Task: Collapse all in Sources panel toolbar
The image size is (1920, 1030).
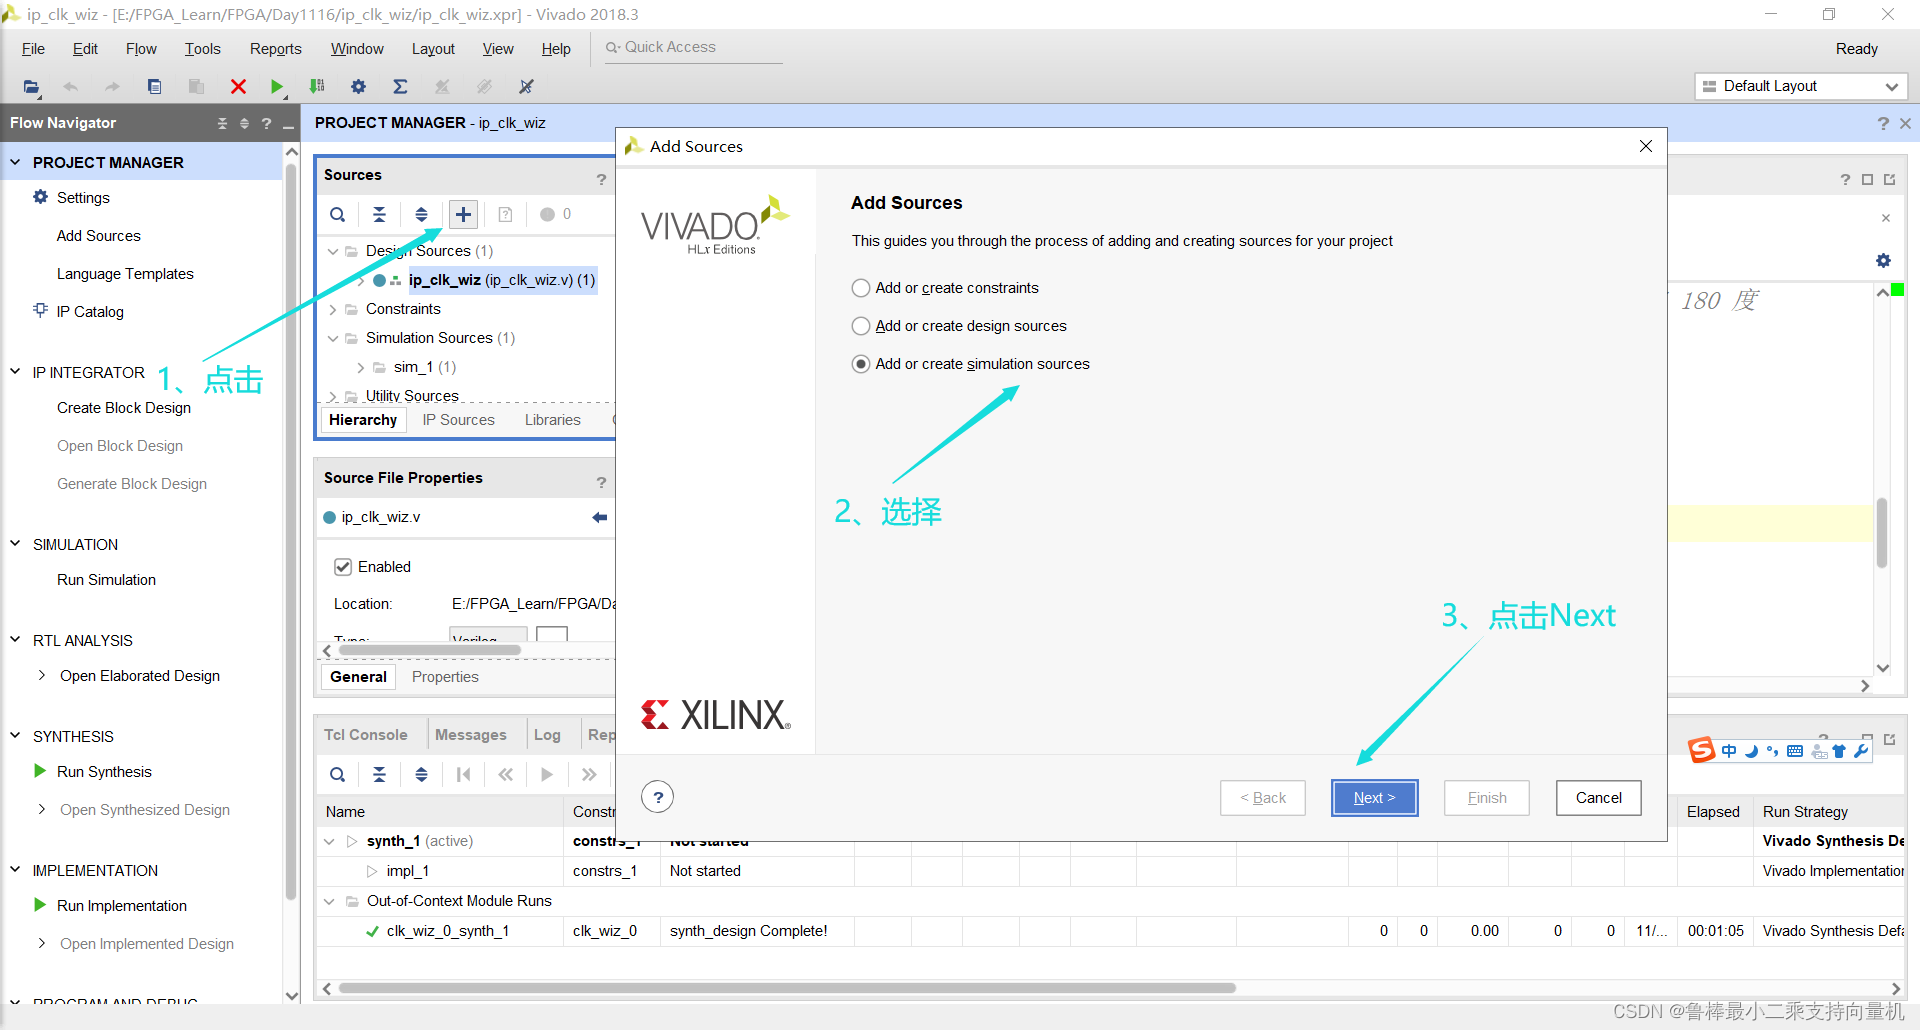Action: pos(379,214)
